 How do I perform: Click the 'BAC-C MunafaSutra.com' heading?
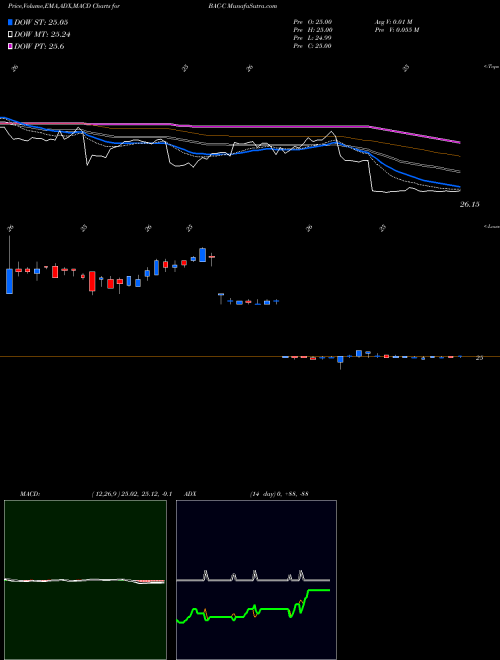pyautogui.click(x=242, y=6)
